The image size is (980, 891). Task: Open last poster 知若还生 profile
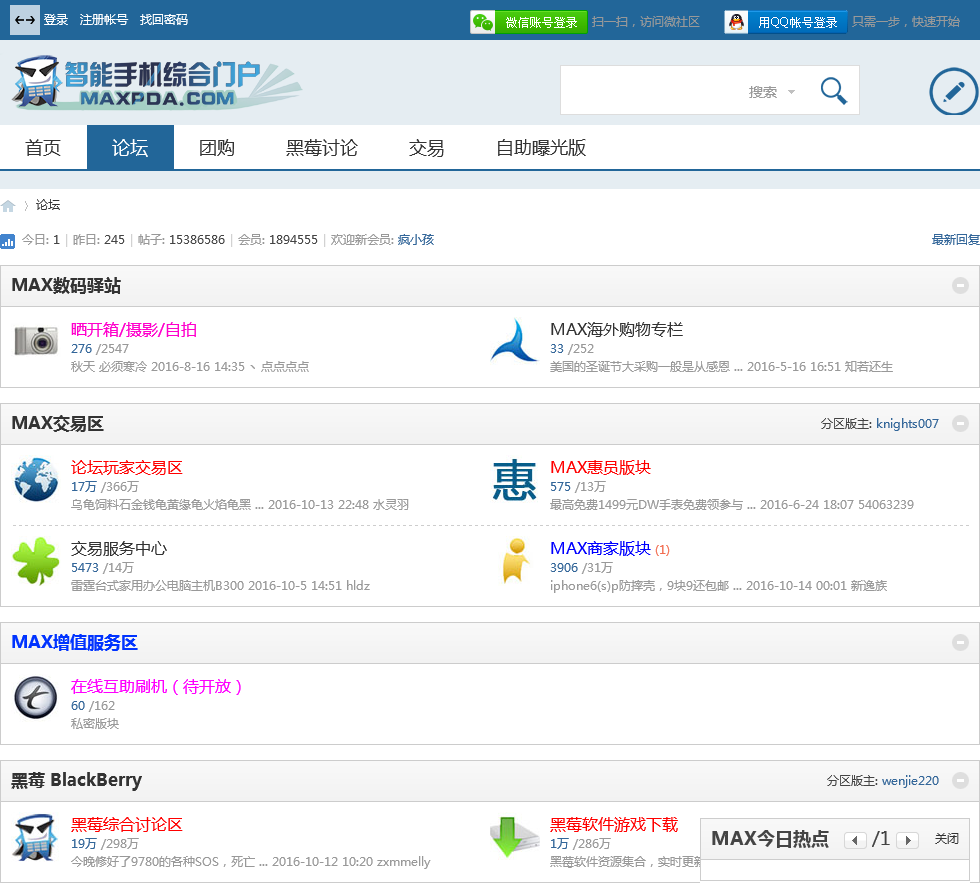(869, 367)
